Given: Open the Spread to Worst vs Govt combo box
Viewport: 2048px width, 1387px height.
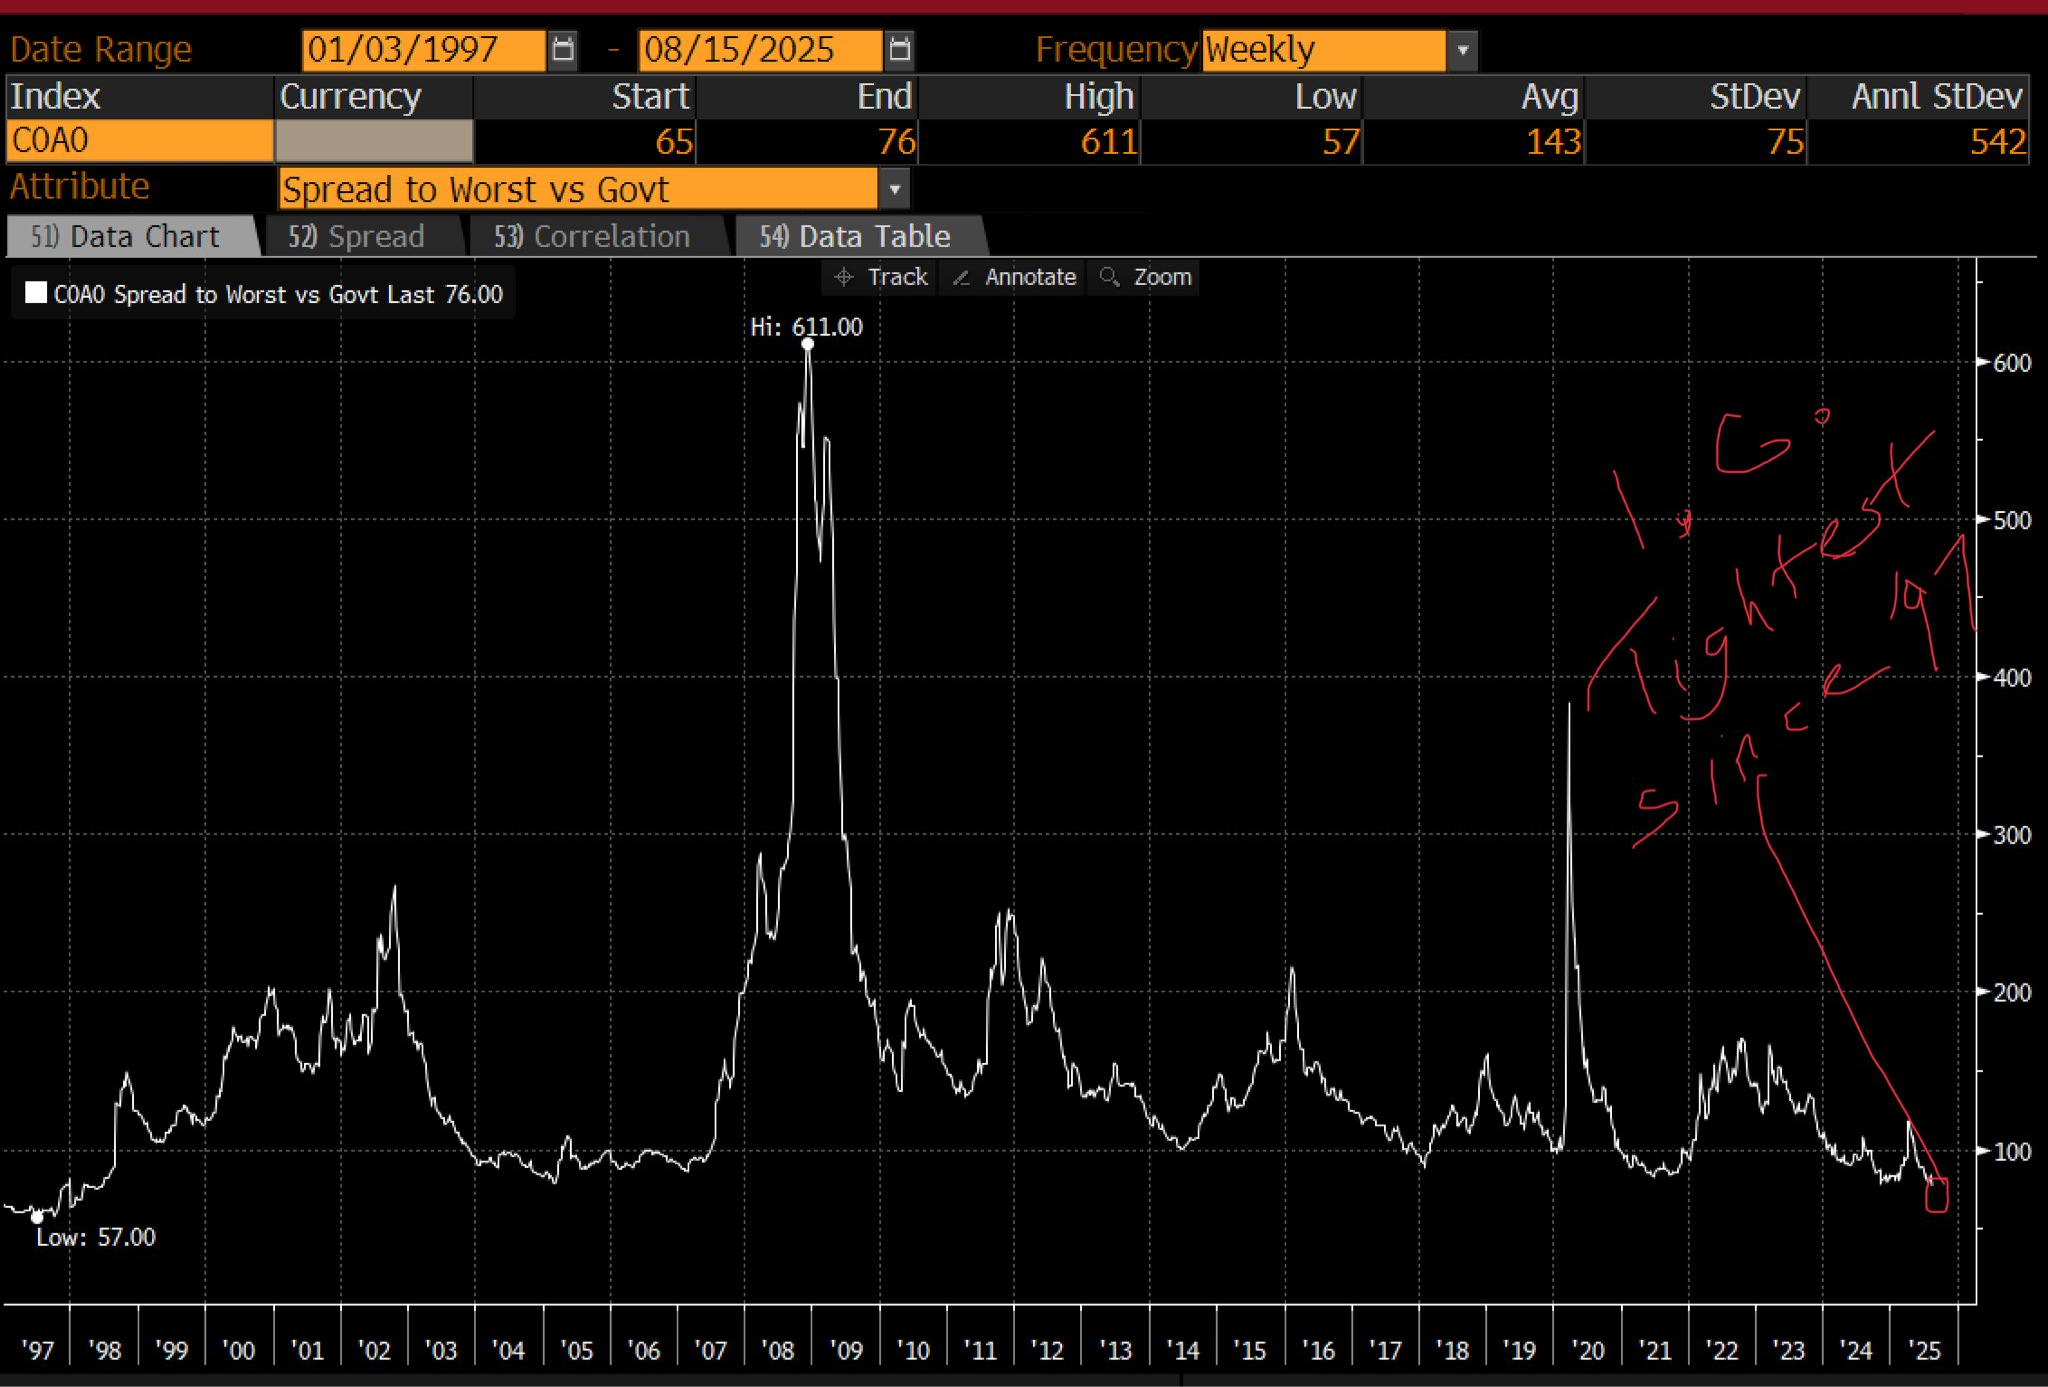Looking at the screenshot, I should pyautogui.click(x=578, y=189).
